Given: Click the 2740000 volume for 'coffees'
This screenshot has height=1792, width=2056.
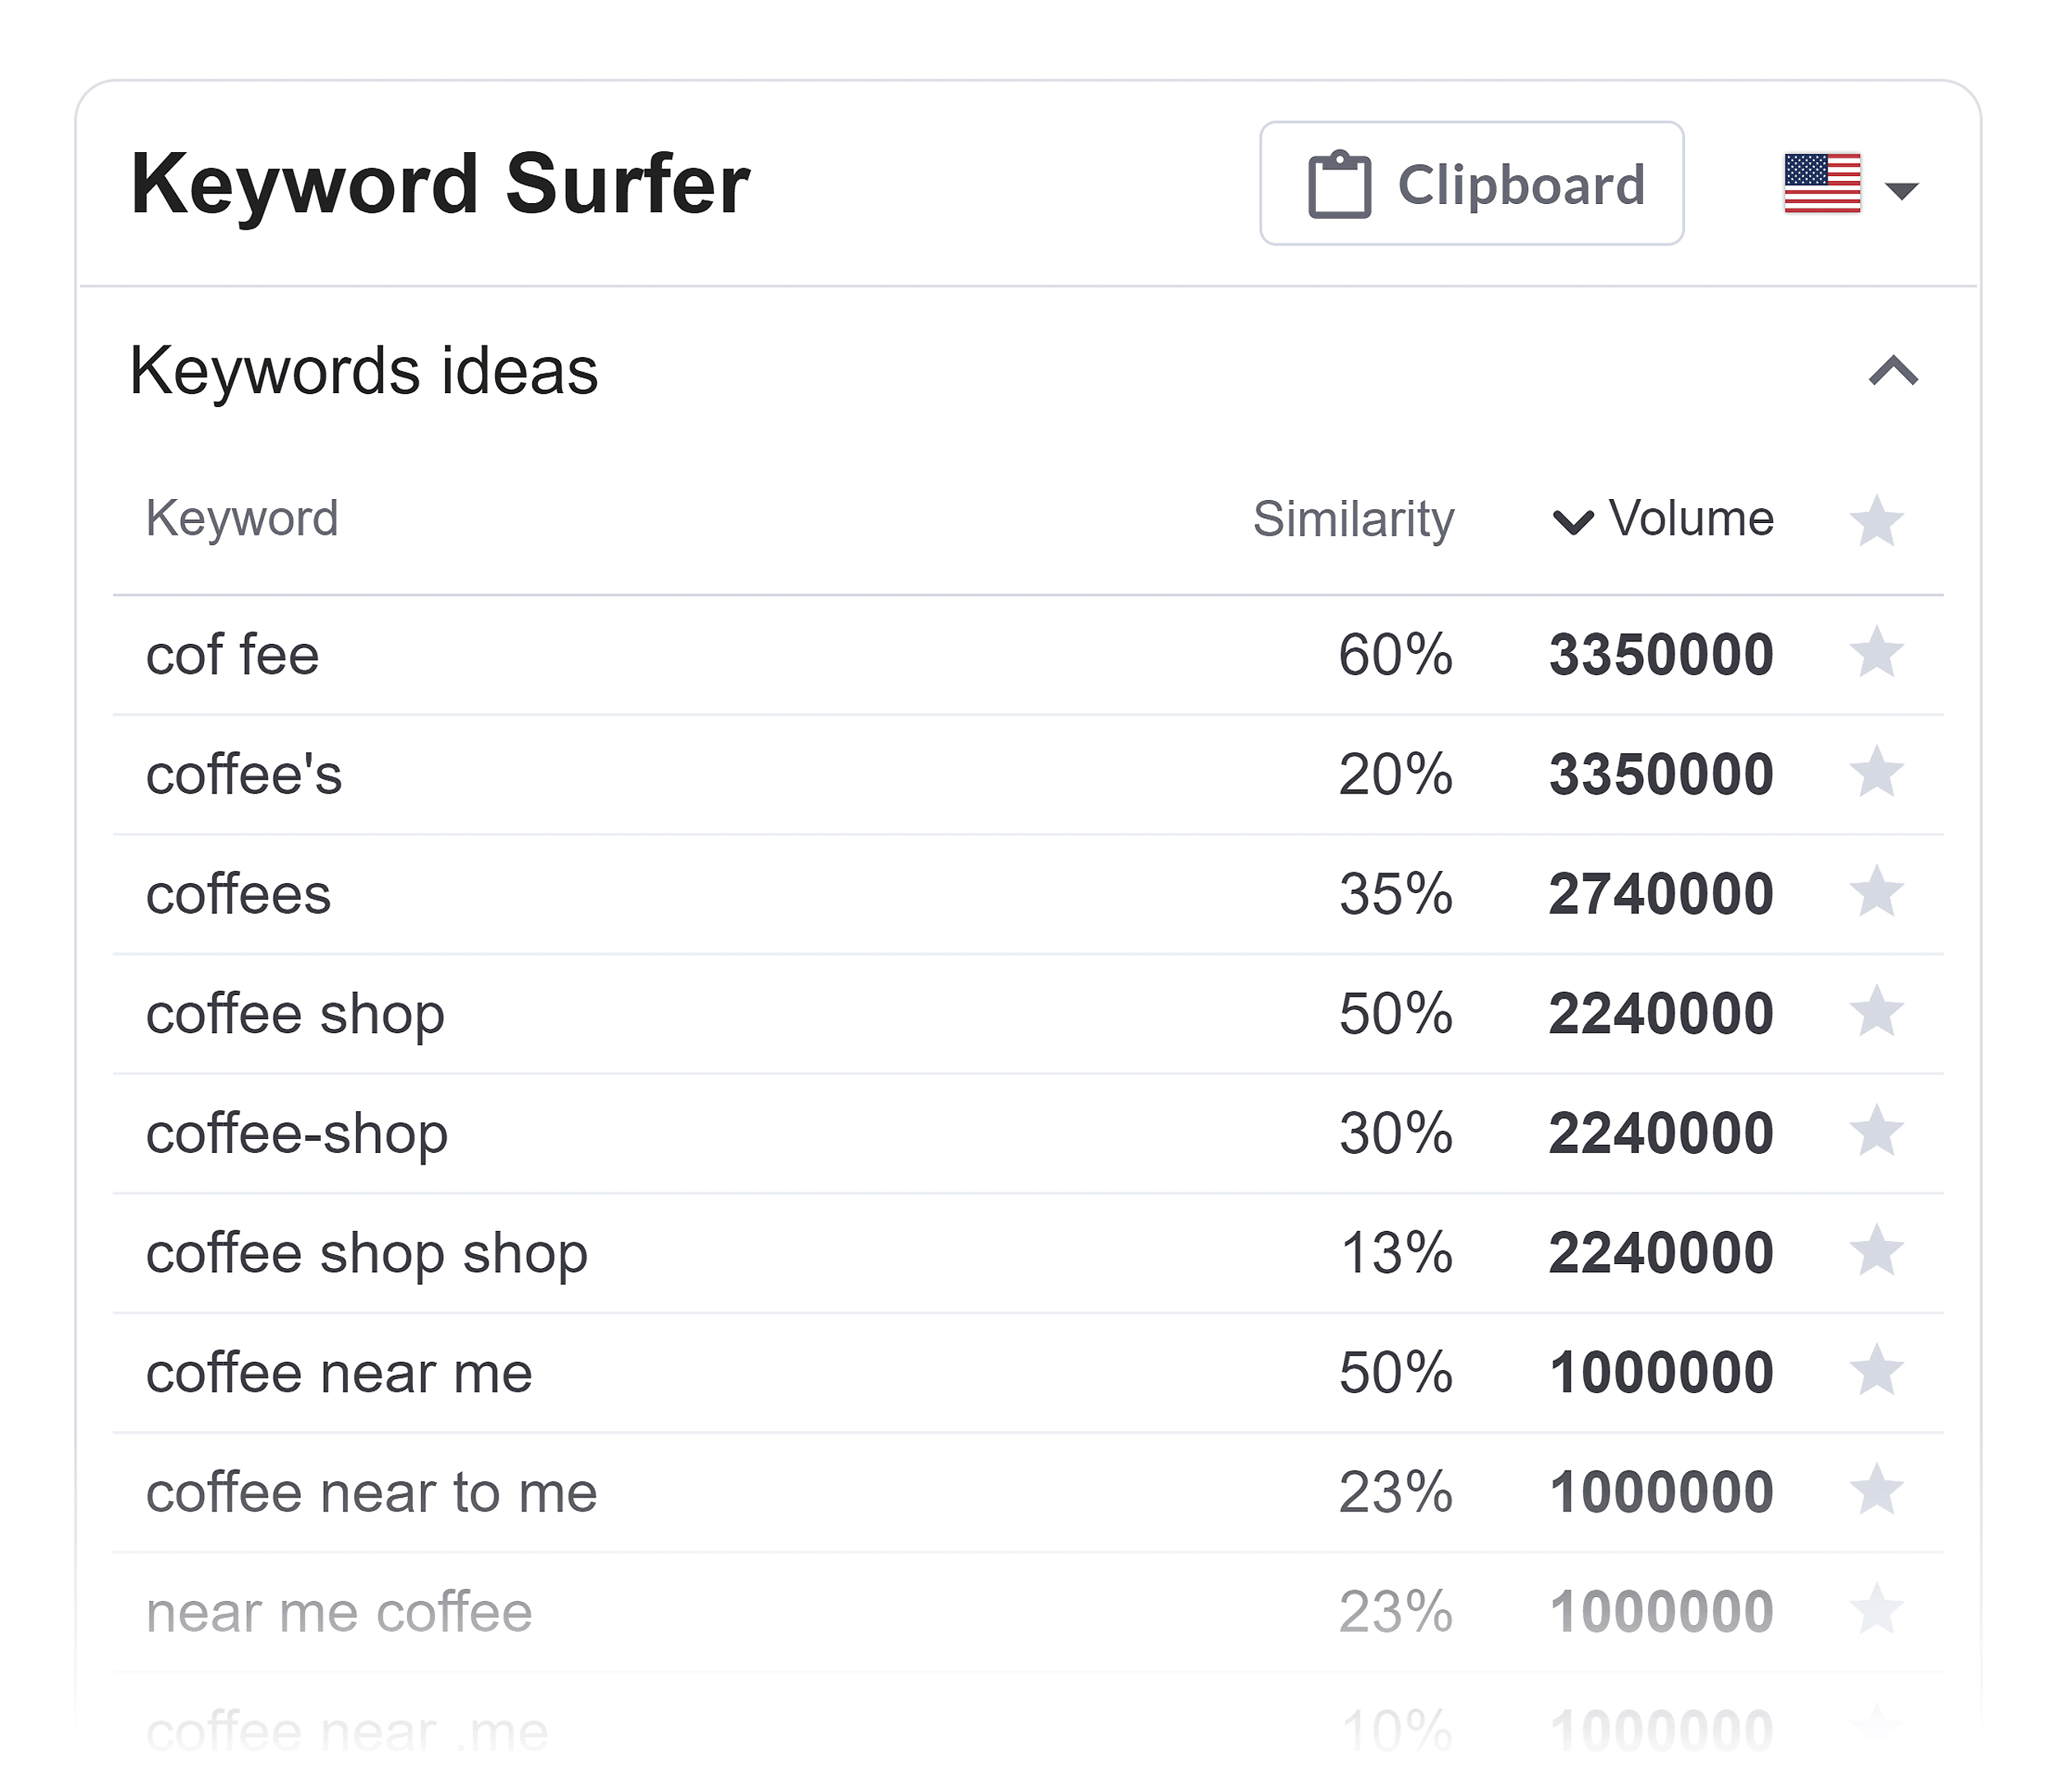Looking at the screenshot, I should coord(1662,894).
